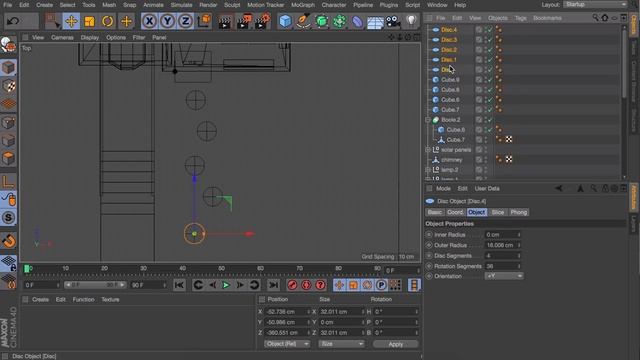Click Inner Radius animation dot
Viewport: 640px width, 360px height.
pos(429,235)
